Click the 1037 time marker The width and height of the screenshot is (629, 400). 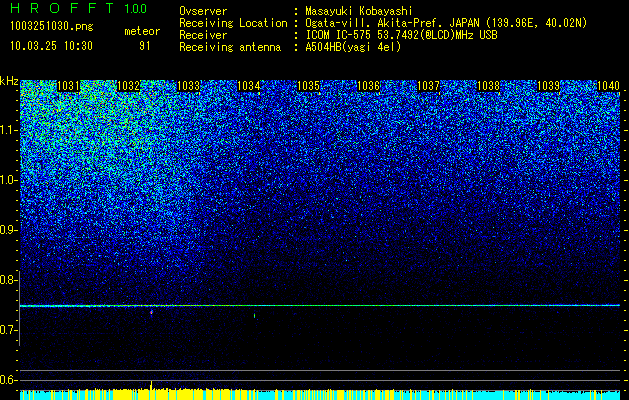click(x=428, y=86)
